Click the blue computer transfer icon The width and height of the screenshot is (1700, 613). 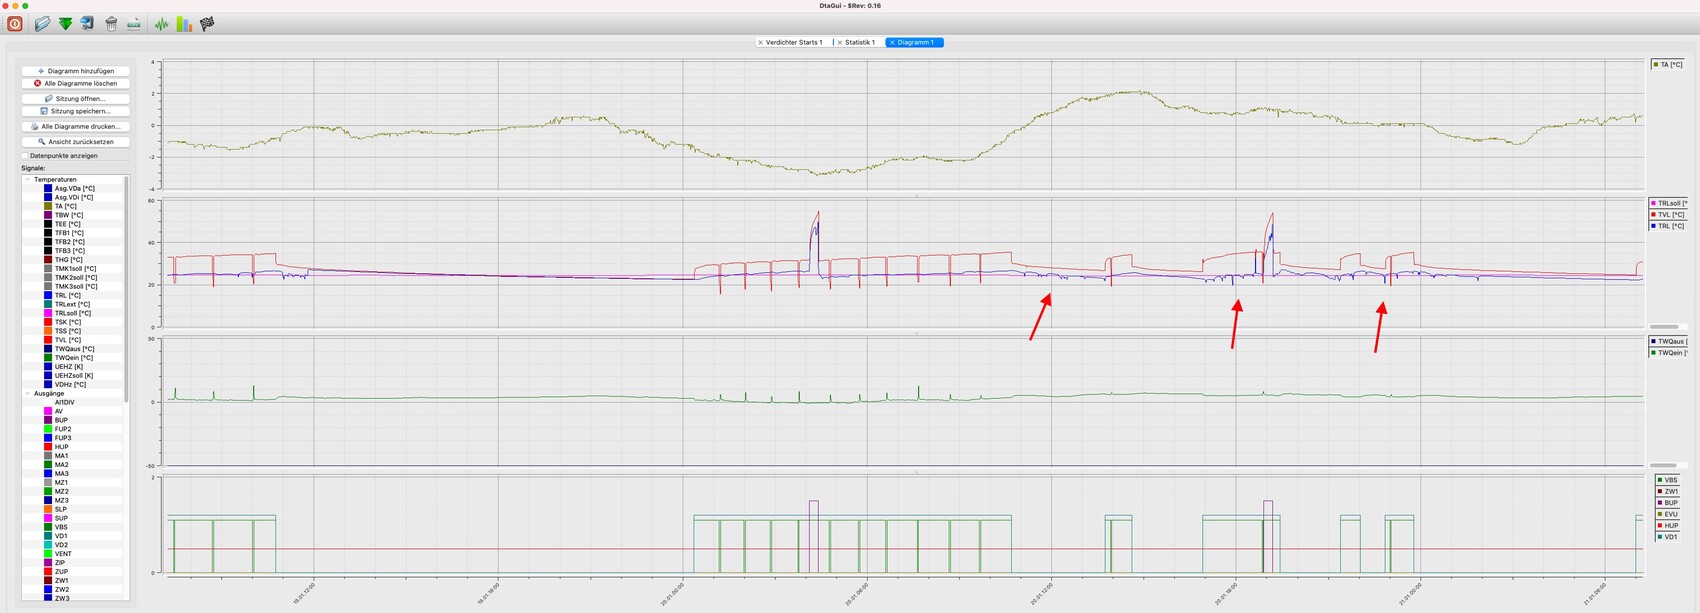[88, 24]
